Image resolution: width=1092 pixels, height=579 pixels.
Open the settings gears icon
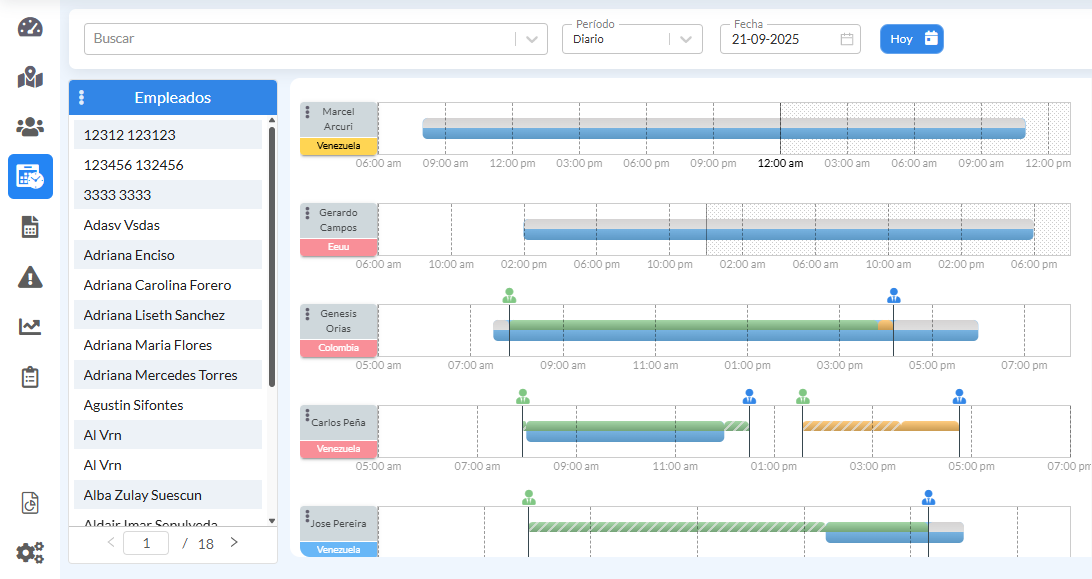coord(30,552)
